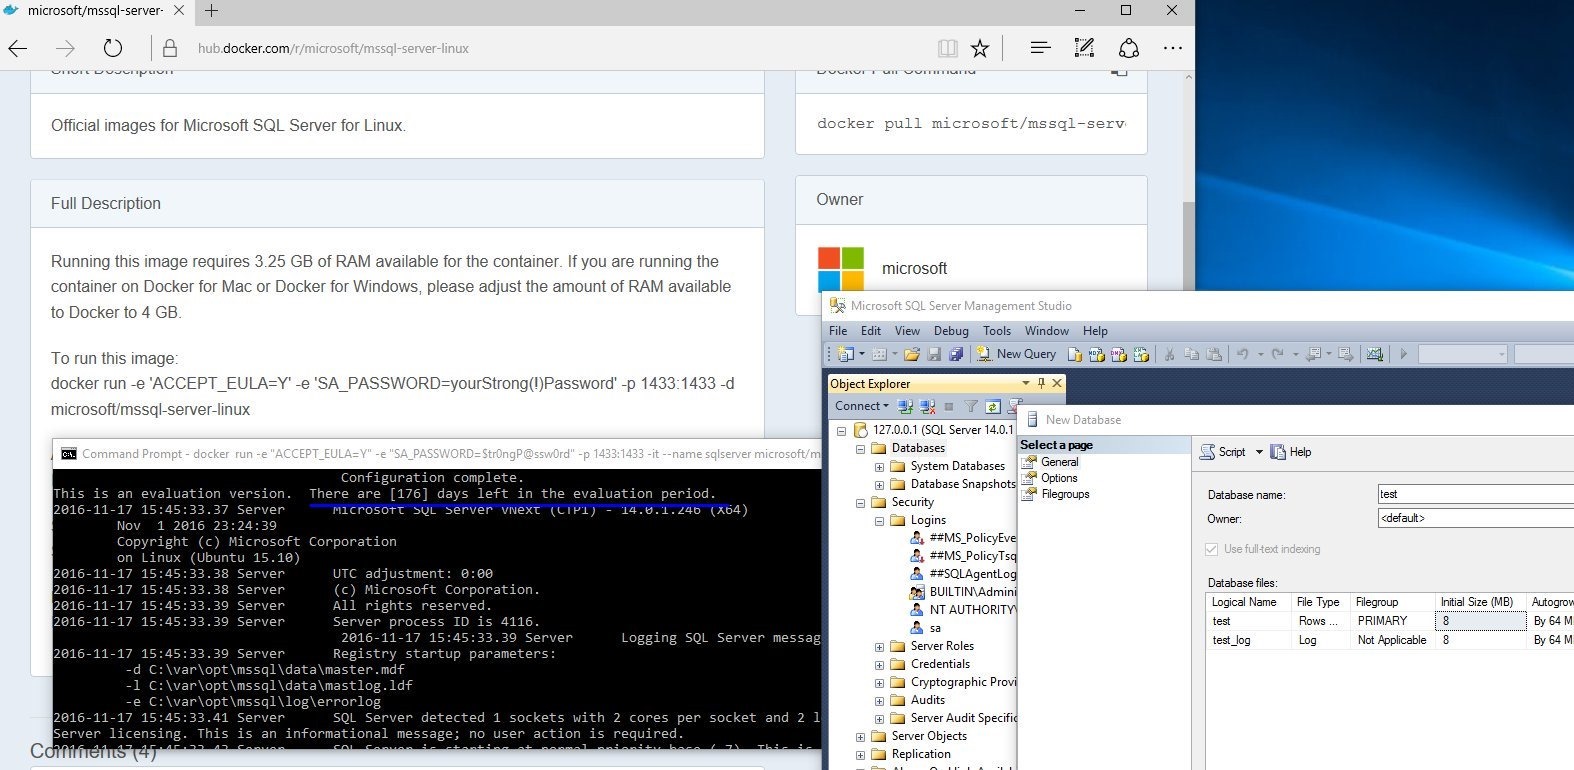The width and height of the screenshot is (1574, 770).
Task: Open the browser More actions ellipsis
Action: pos(1173,48)
